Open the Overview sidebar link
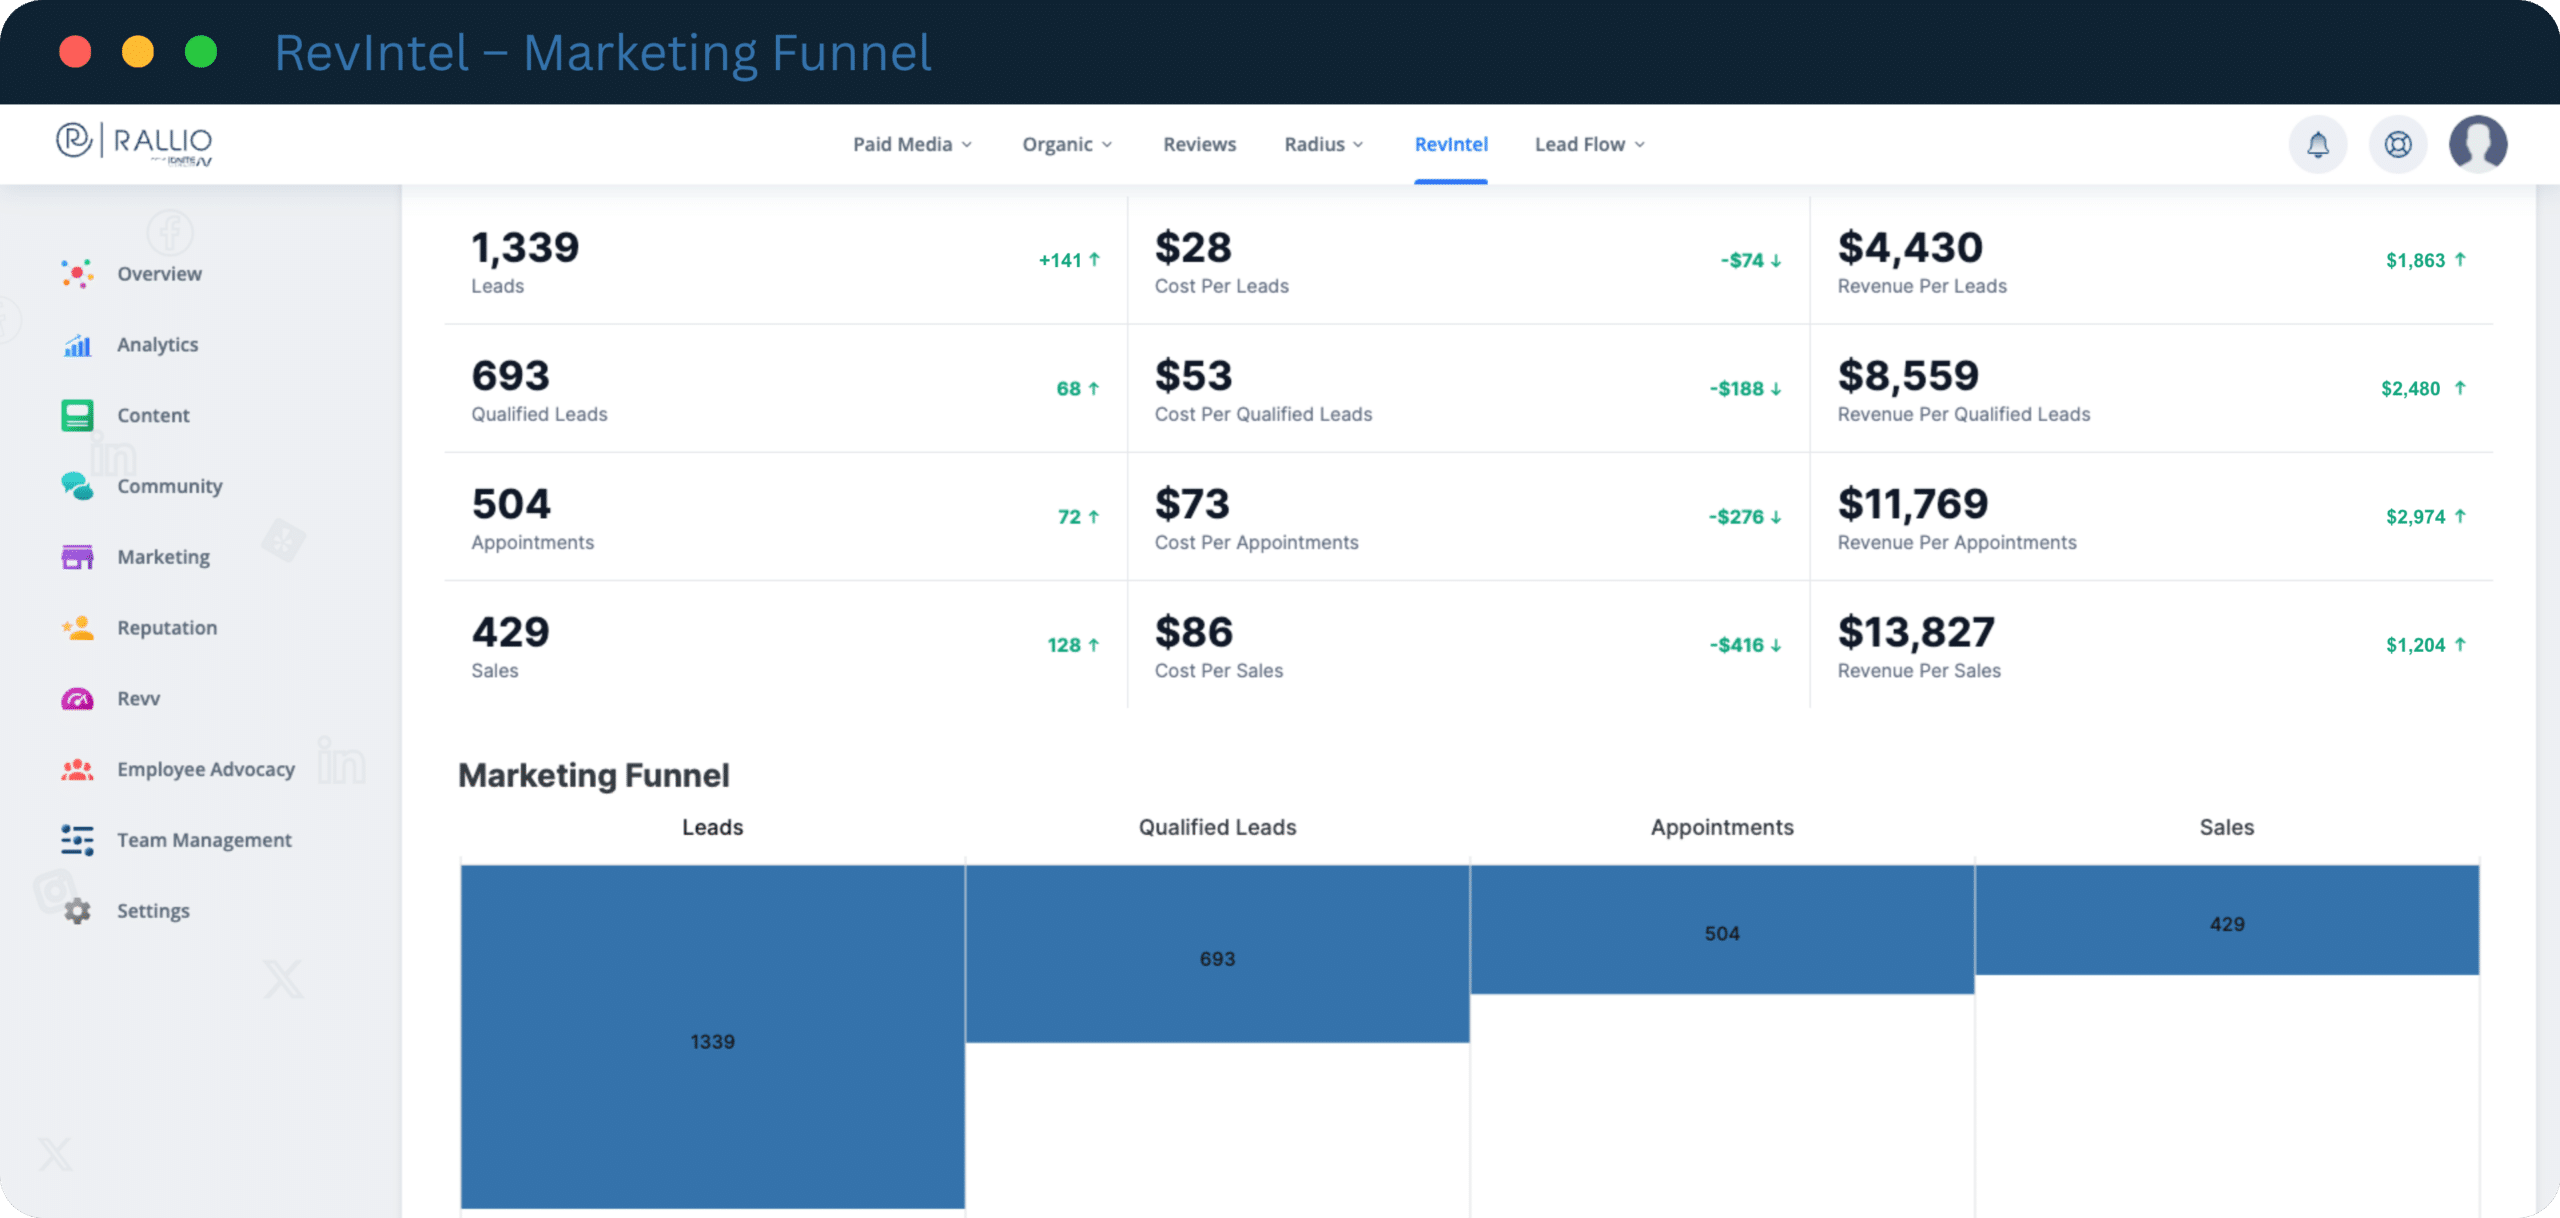Screen dimensions: 2560x1218 [159, 273]
